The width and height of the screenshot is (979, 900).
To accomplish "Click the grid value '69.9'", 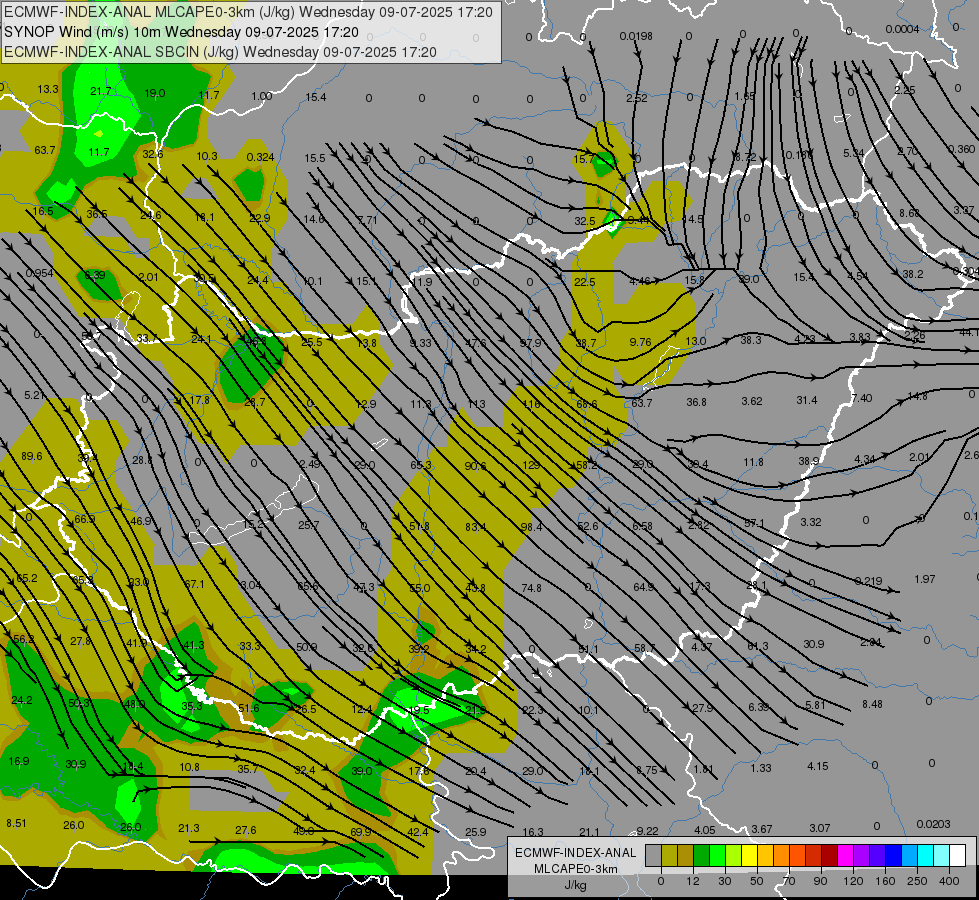I will tap(361, 832).
